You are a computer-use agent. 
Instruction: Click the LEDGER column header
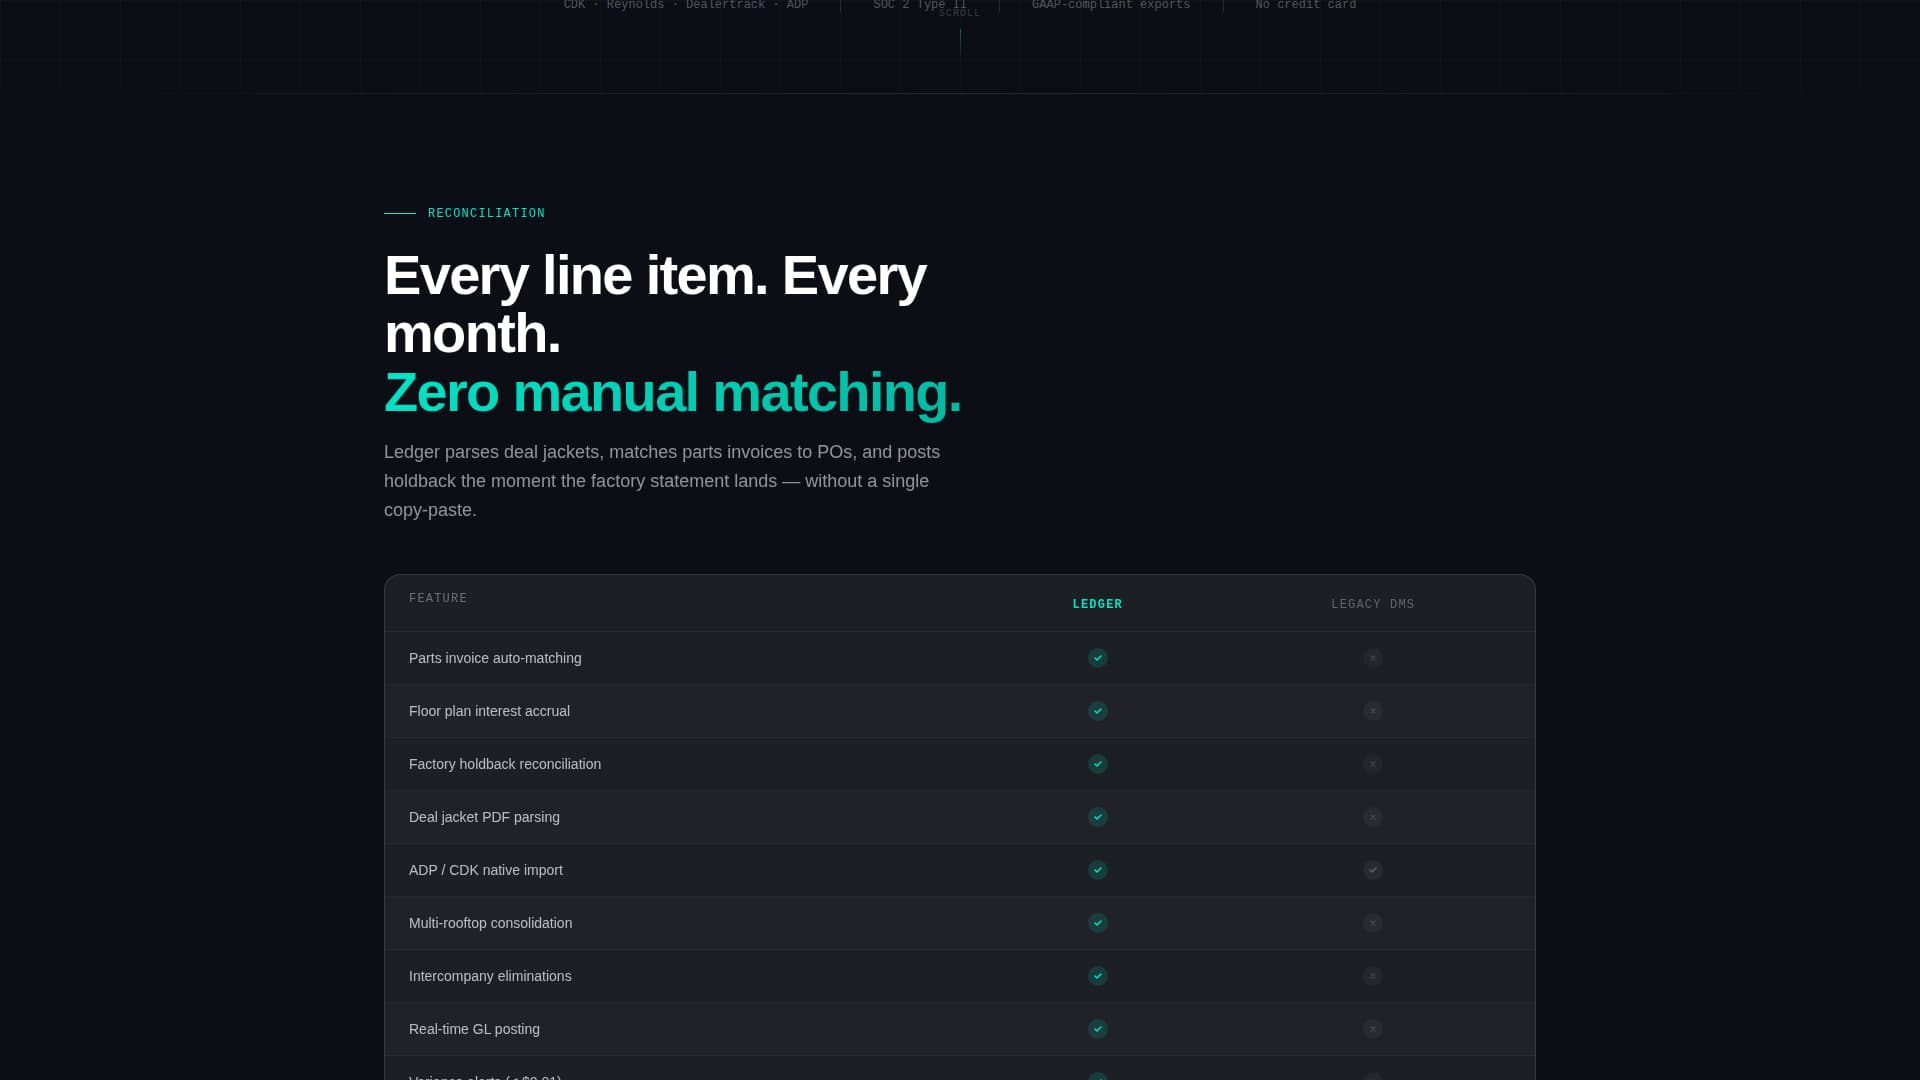click(x=1097, y=604)
